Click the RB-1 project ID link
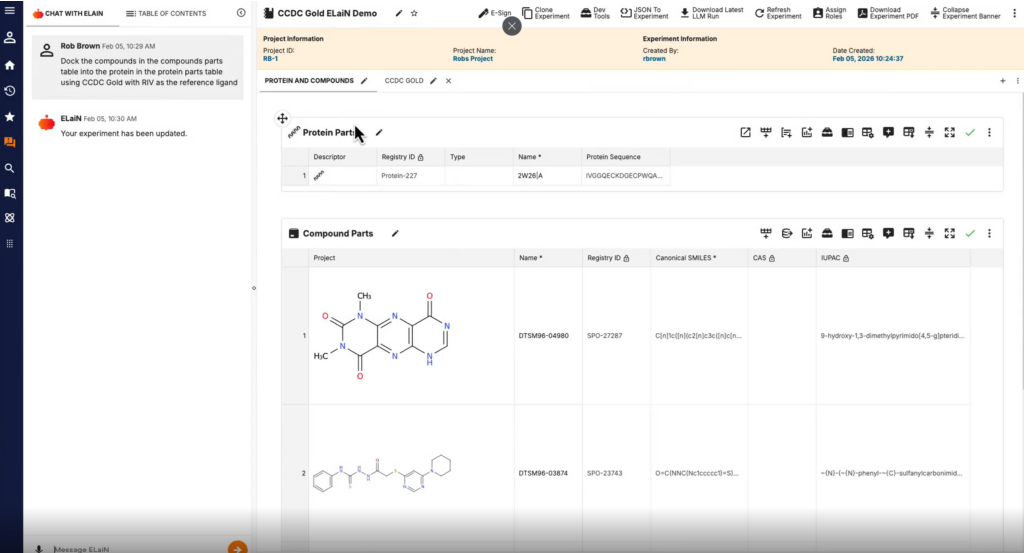 (x=270, y=59)
